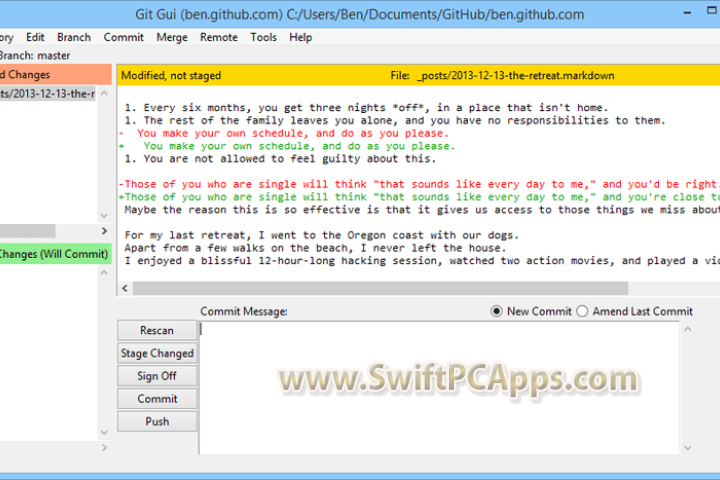The image size is (720, 480).
Task: Open the Help menu
Action: click(x=301, y=37)
